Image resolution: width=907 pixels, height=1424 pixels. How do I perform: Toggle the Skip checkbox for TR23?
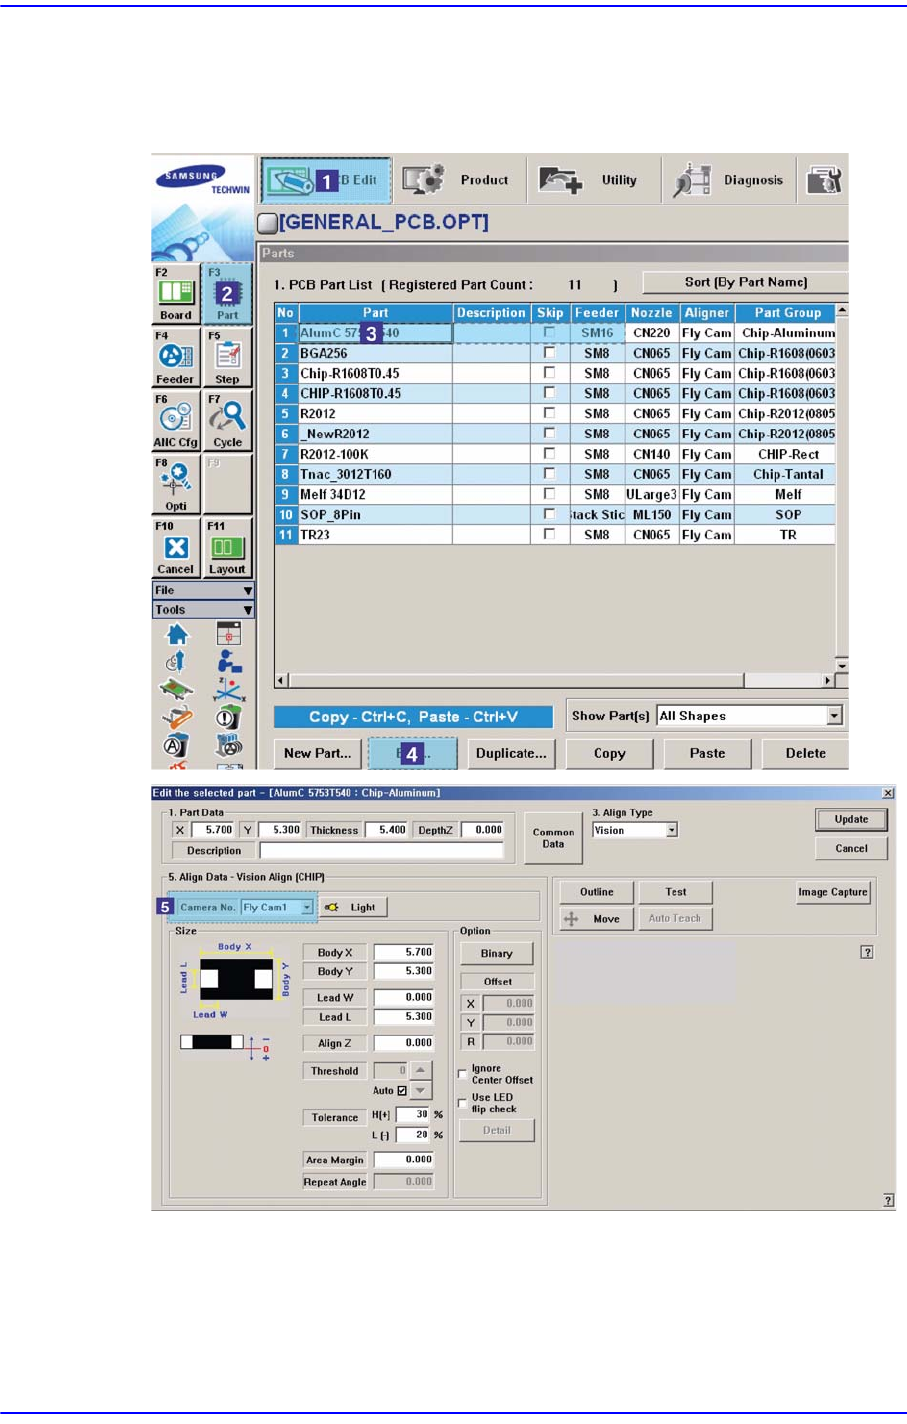tap(549, 534)
